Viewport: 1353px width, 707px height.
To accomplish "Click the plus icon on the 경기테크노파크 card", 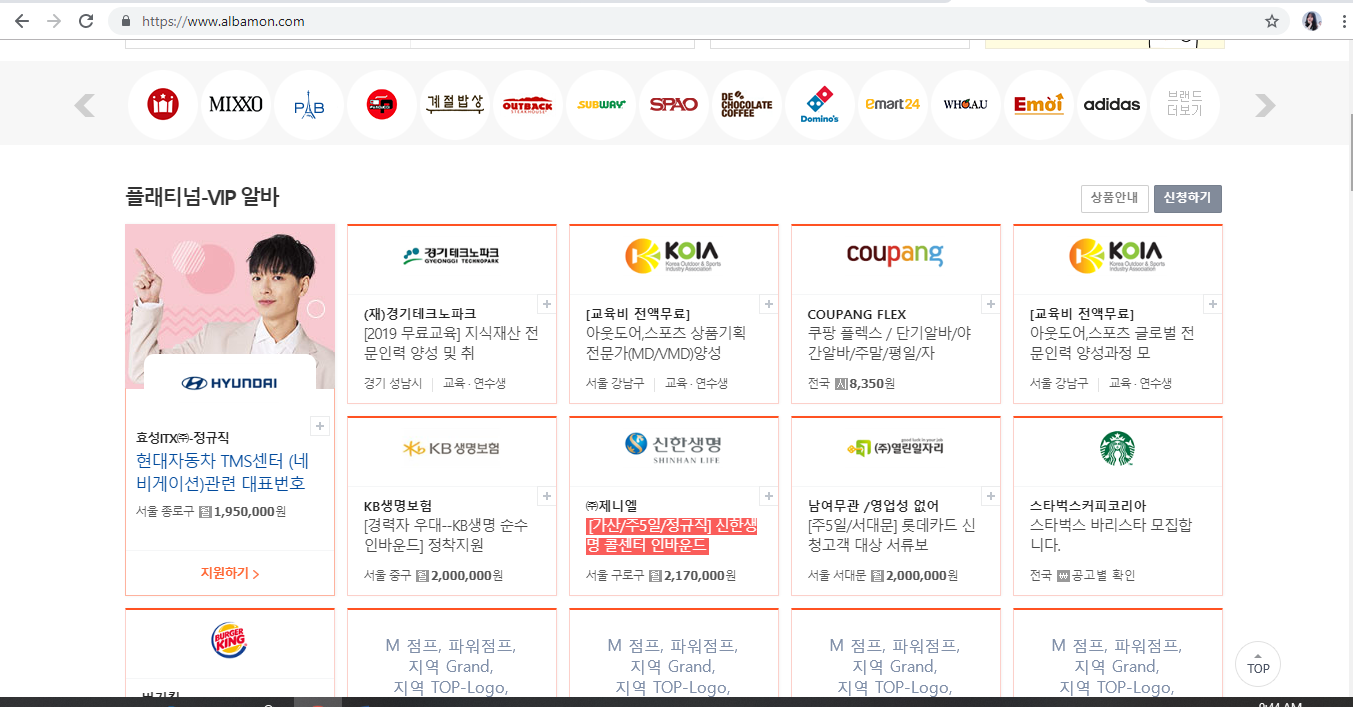I will point(547,304).
